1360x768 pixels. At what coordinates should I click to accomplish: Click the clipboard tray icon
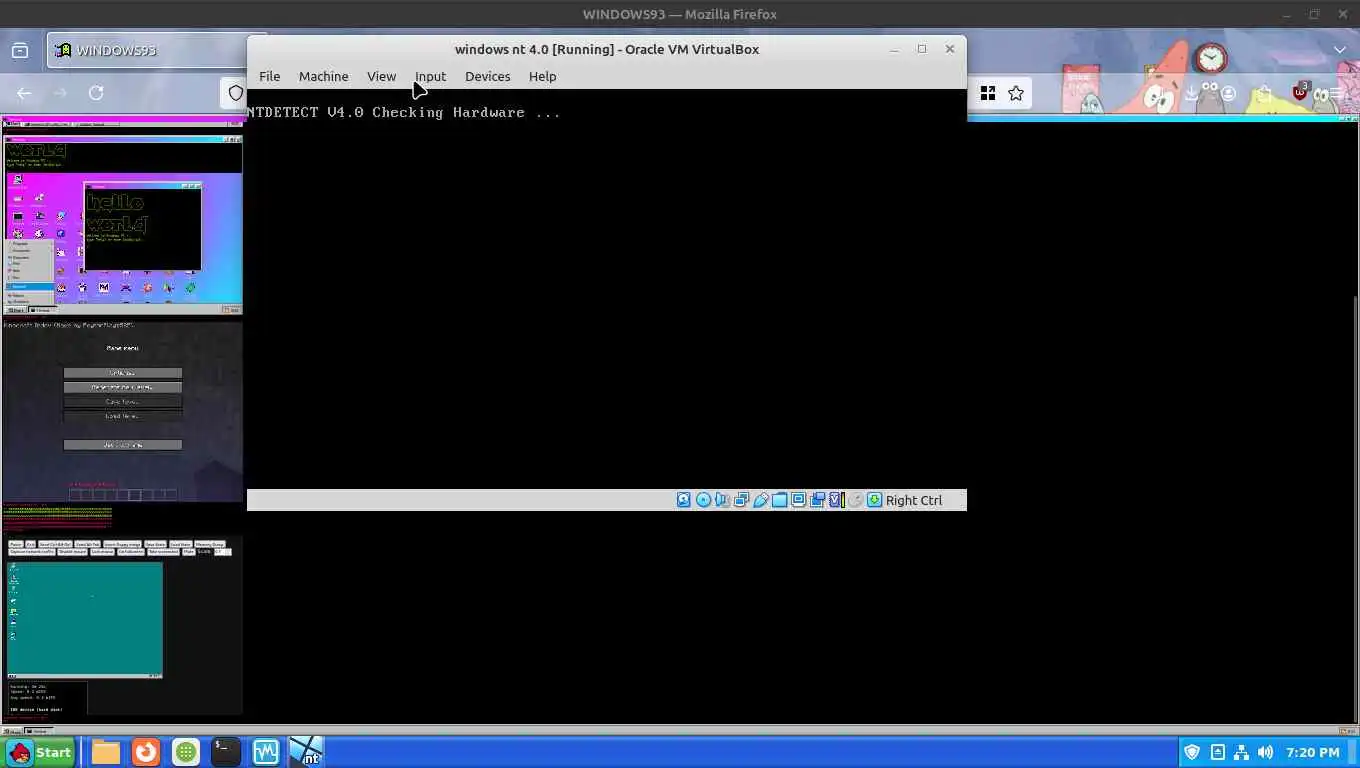click(1217, 752)
